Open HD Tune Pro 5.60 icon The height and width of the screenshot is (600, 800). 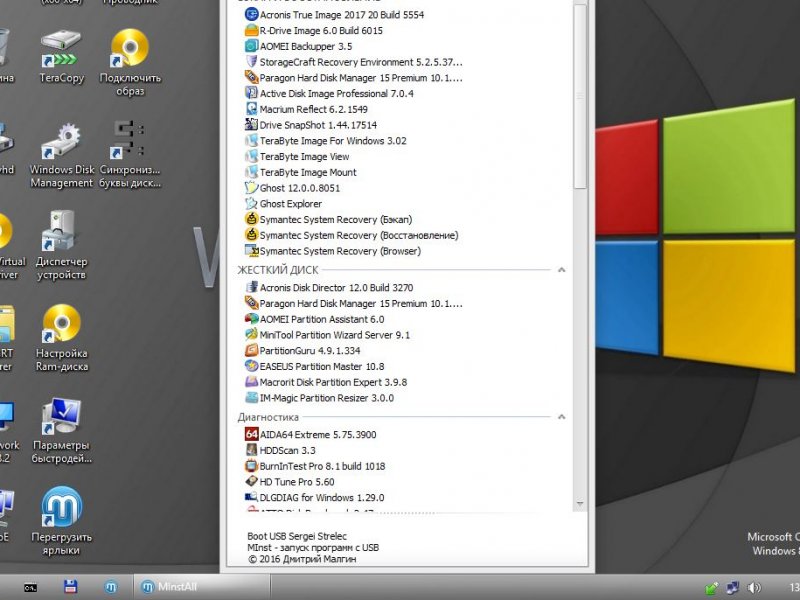(x=252, y=482)
